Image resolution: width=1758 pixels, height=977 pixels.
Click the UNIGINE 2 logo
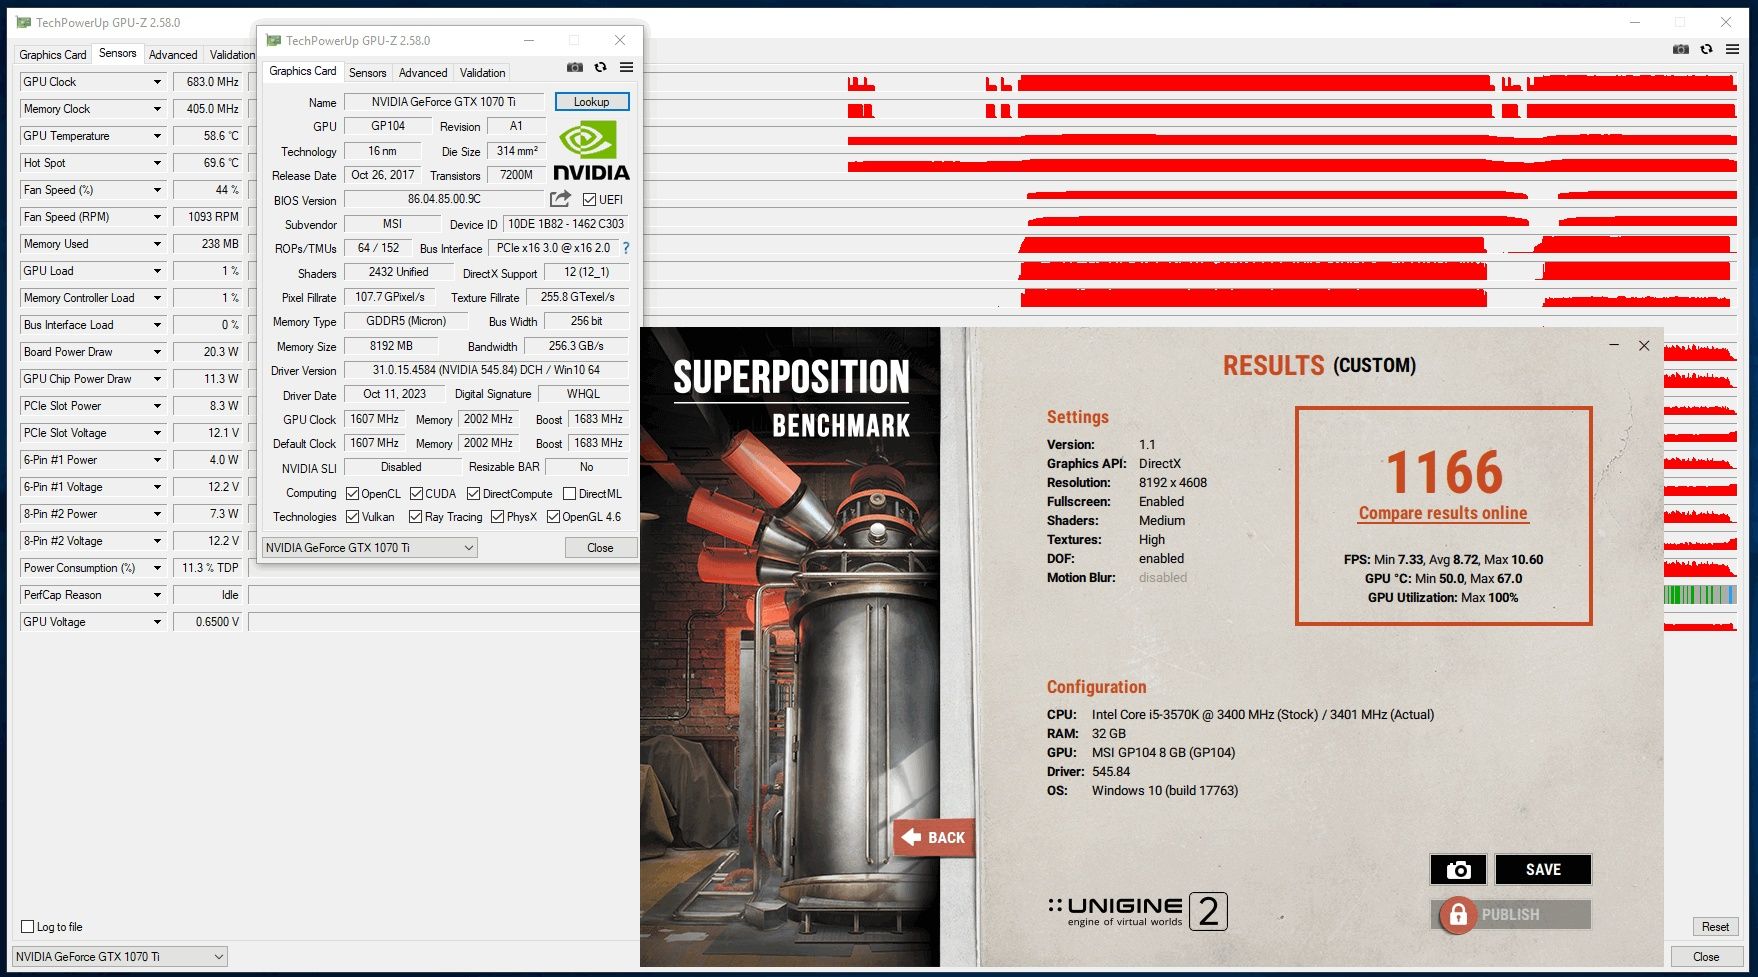tap(1137, 911)
